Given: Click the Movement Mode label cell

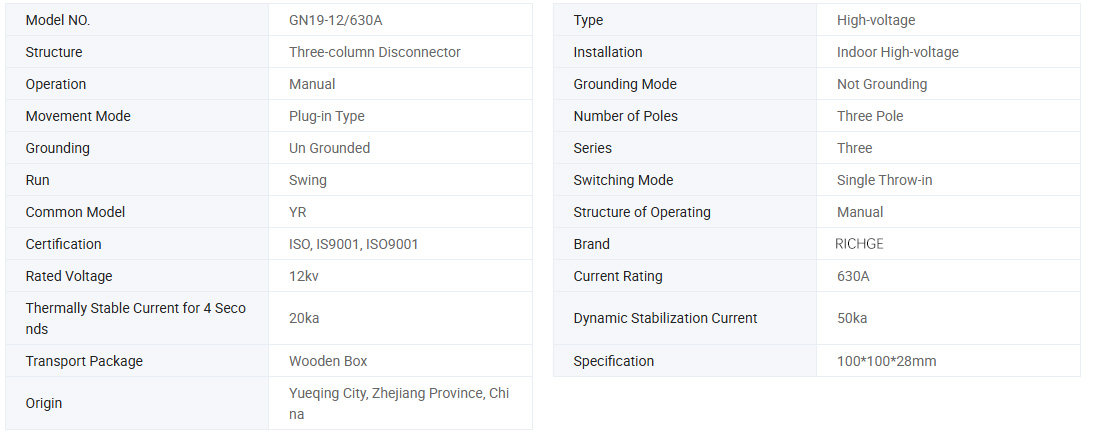Looking at the screenshot, I should pyautogui.click(x=78, y=116).
